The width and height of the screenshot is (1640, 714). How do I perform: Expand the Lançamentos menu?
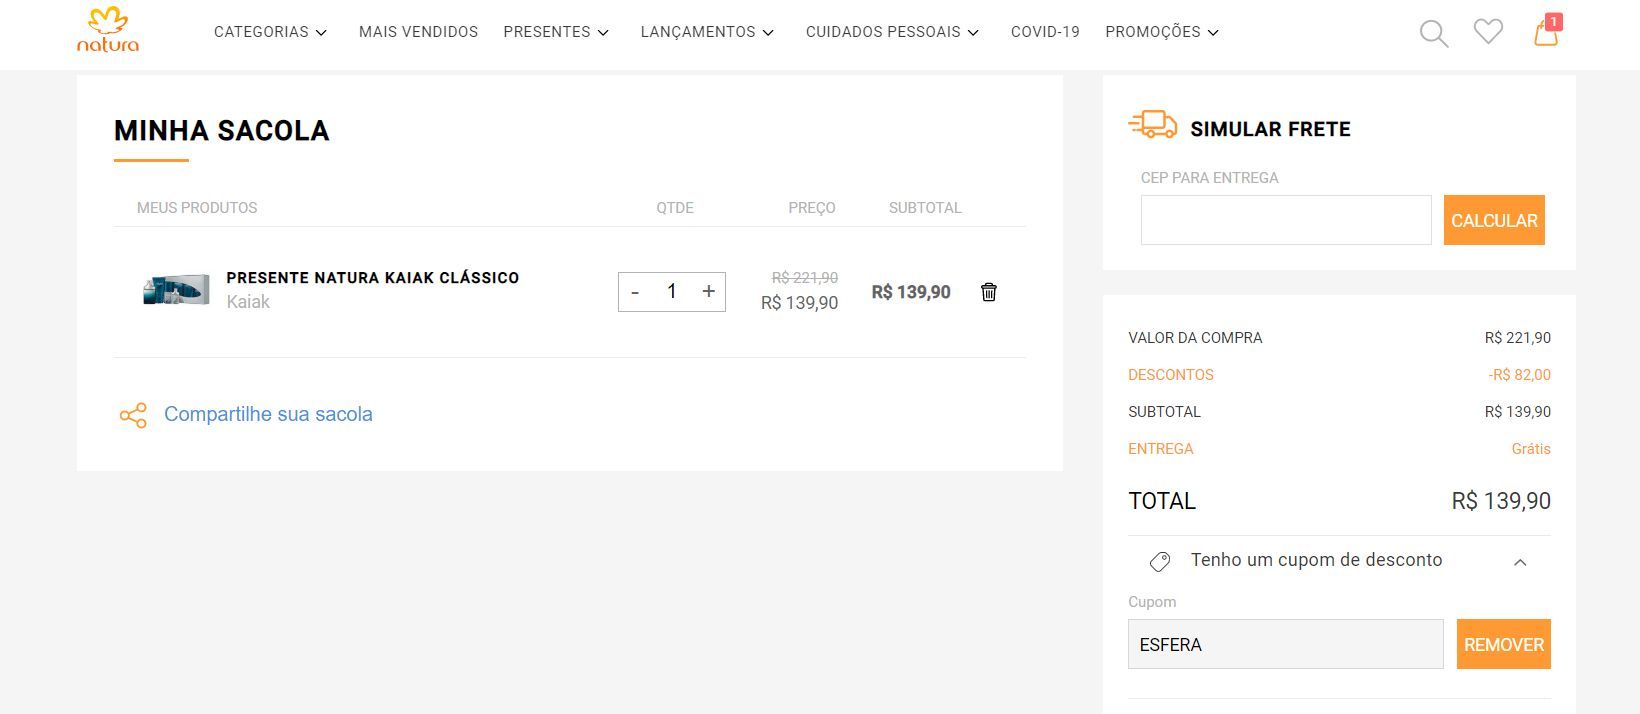pyautogui.click(x=707, y=32)
